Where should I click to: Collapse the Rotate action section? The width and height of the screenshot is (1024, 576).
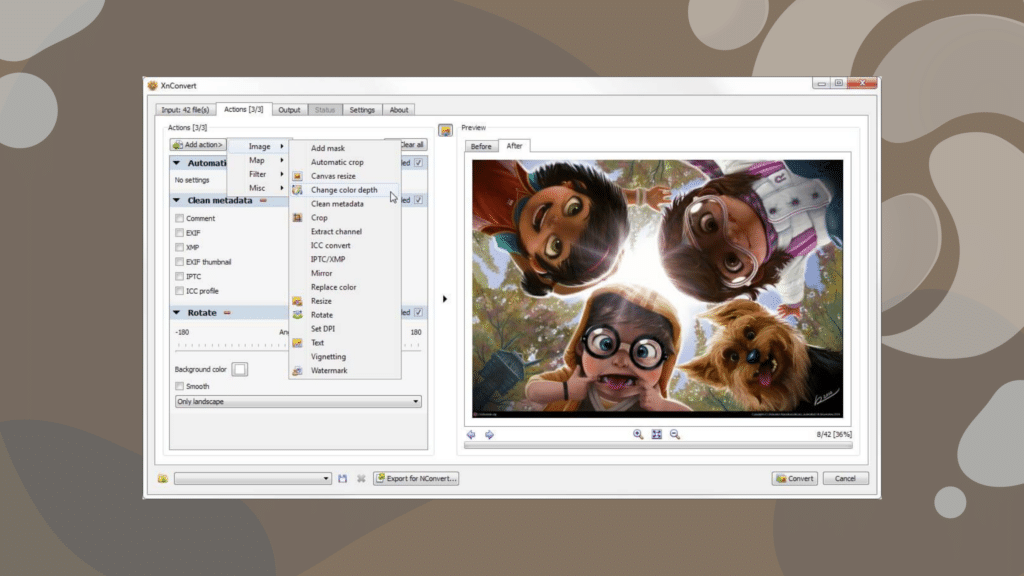177,313
